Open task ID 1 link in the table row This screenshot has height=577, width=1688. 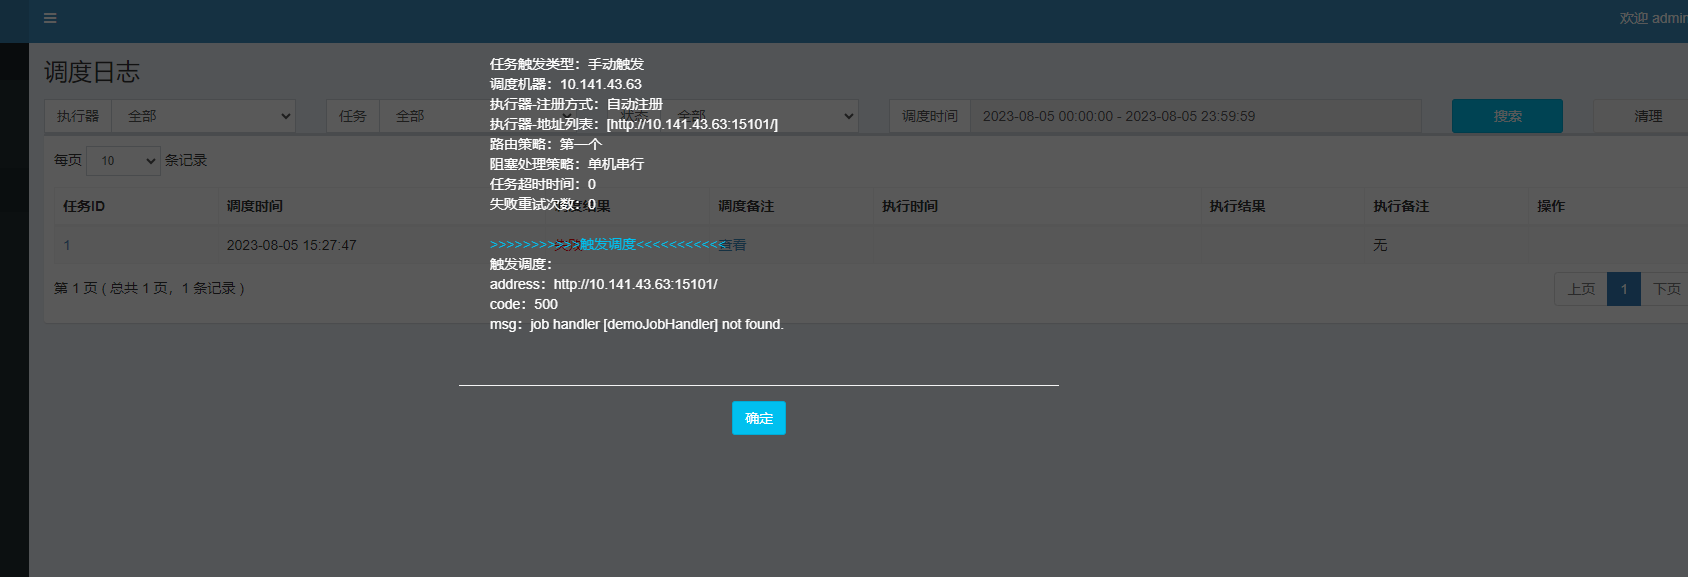click(67, 245)
